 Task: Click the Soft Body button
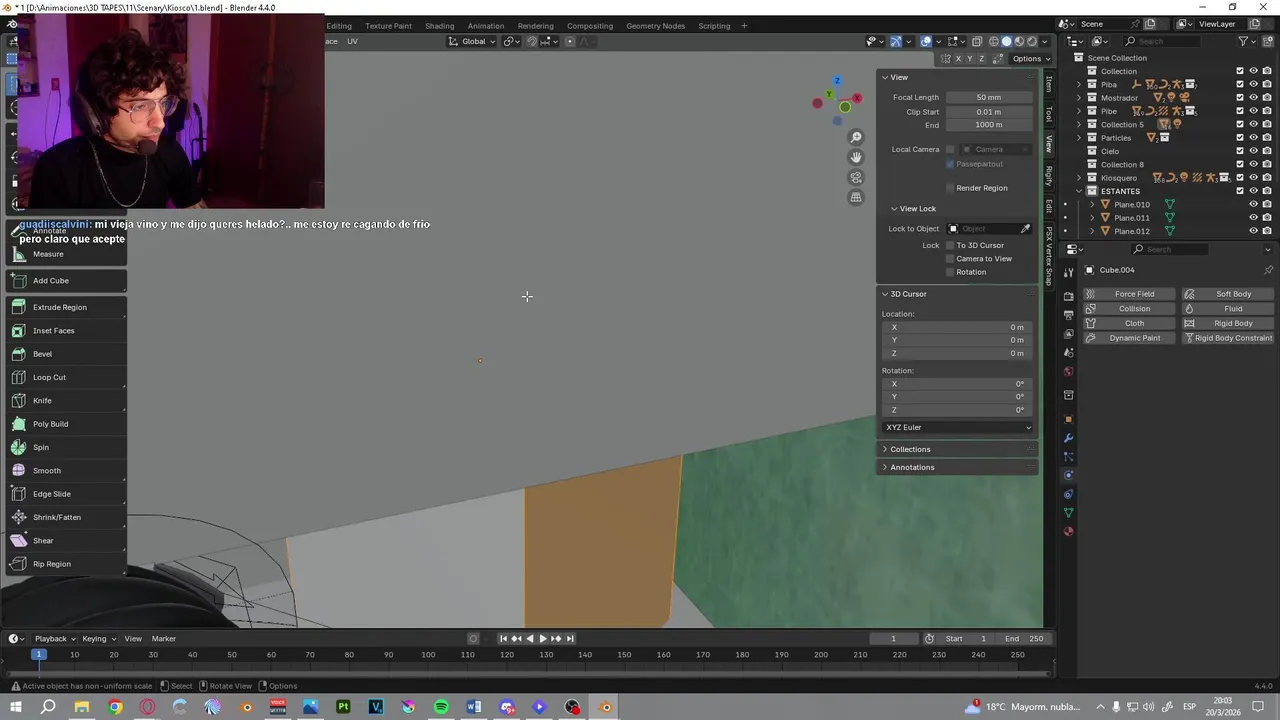pos(1227,294)
